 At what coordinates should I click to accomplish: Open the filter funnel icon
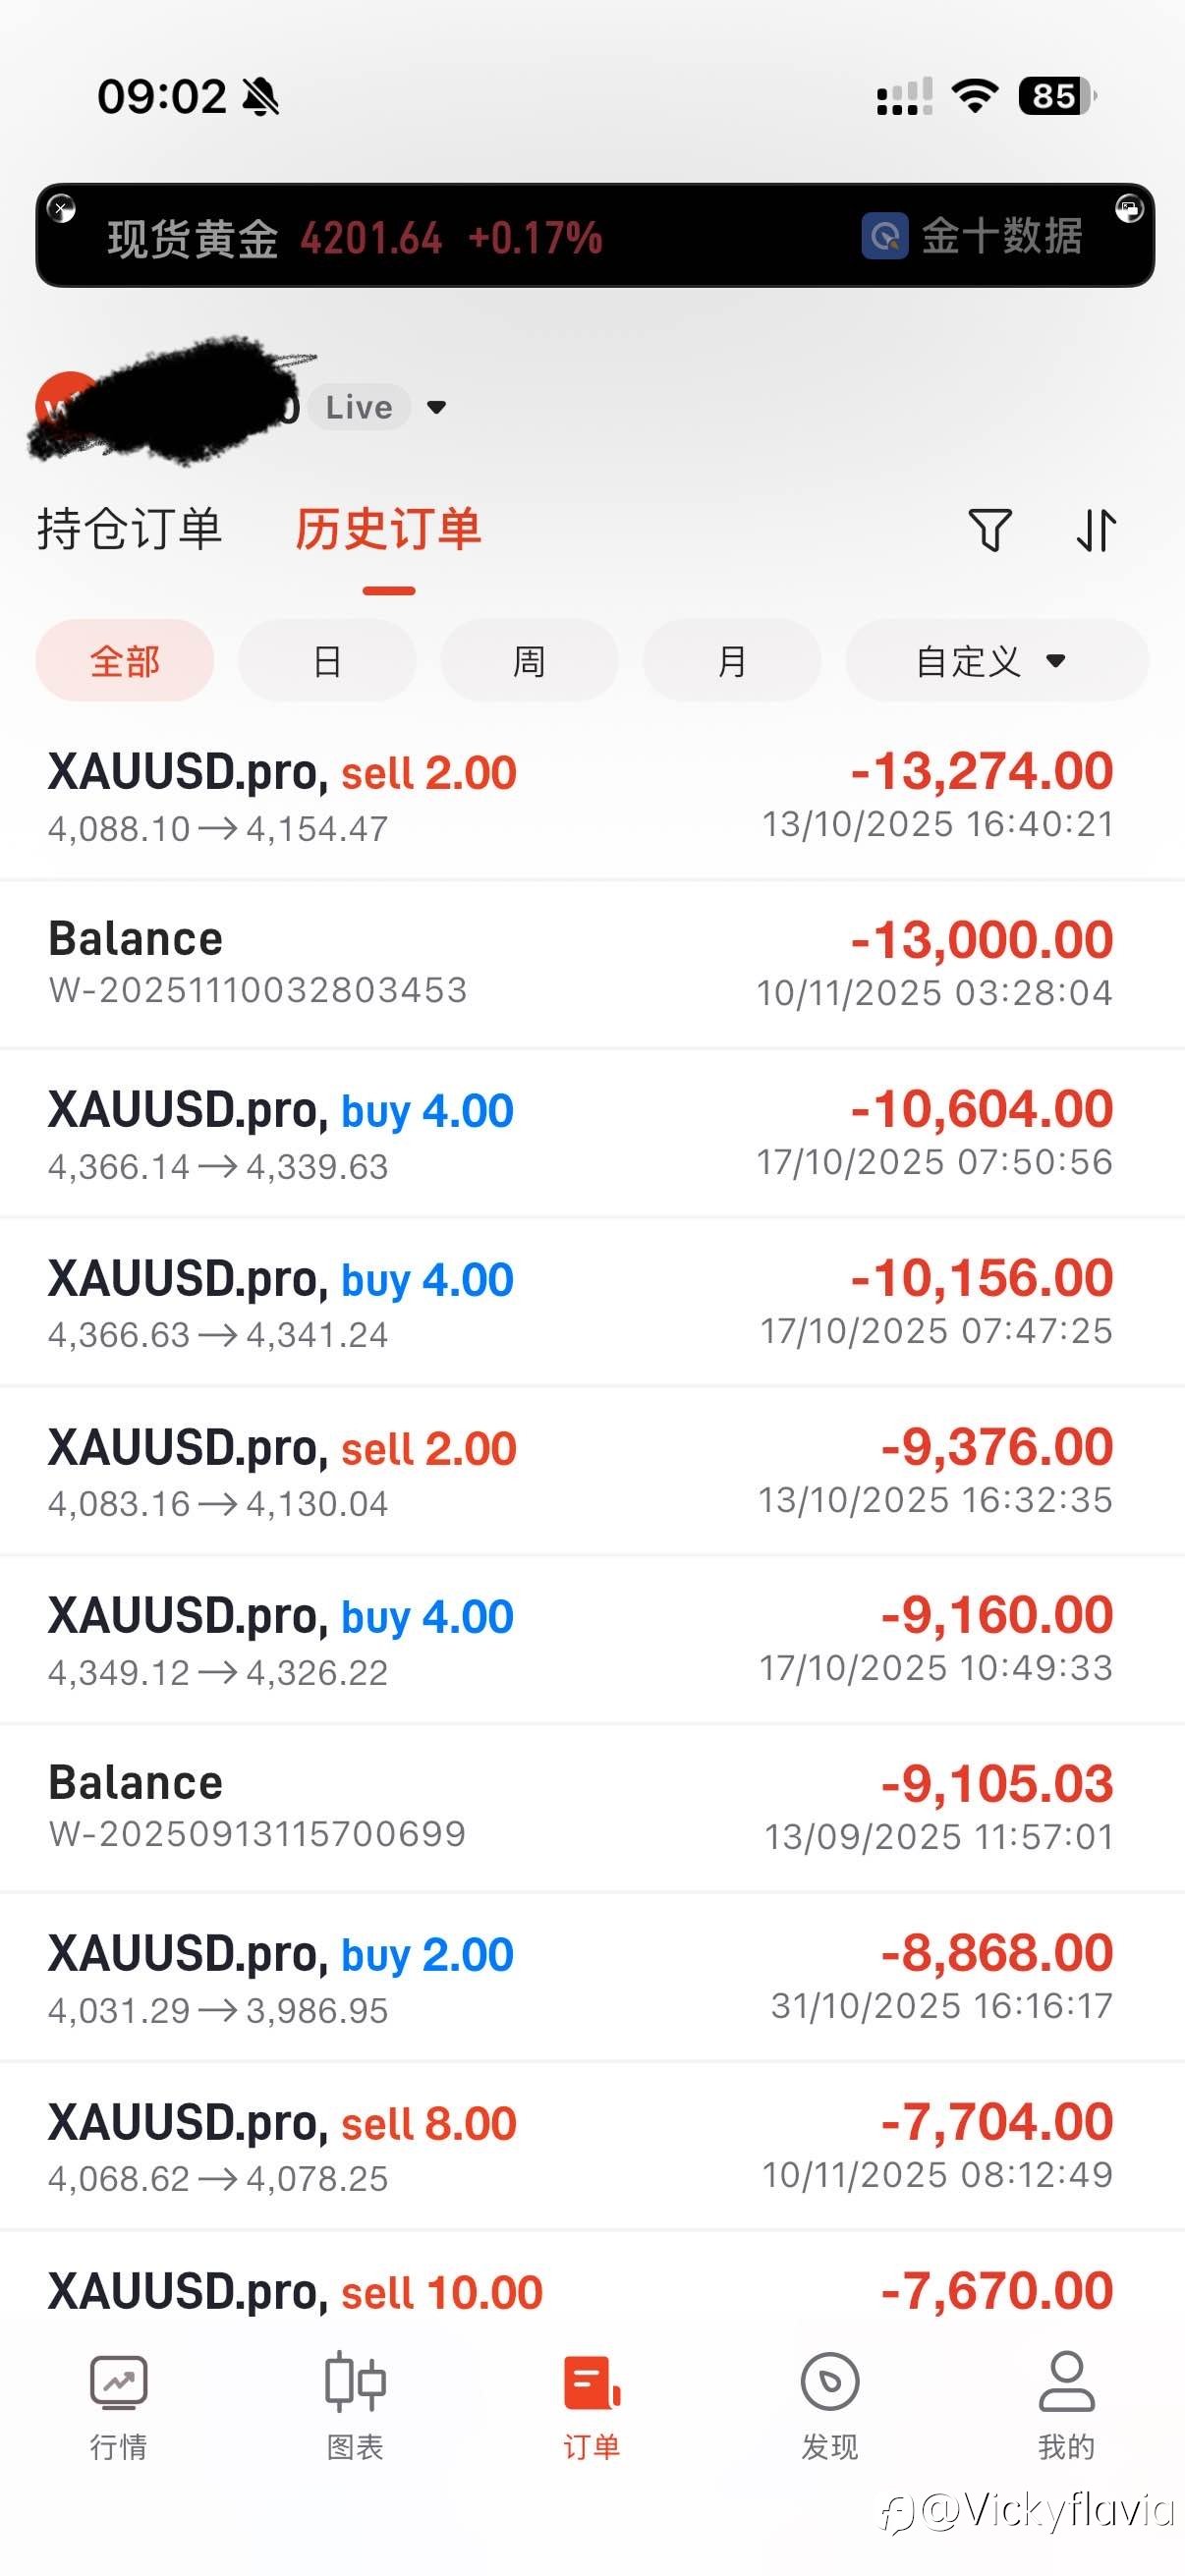click(x=989, y=530)
